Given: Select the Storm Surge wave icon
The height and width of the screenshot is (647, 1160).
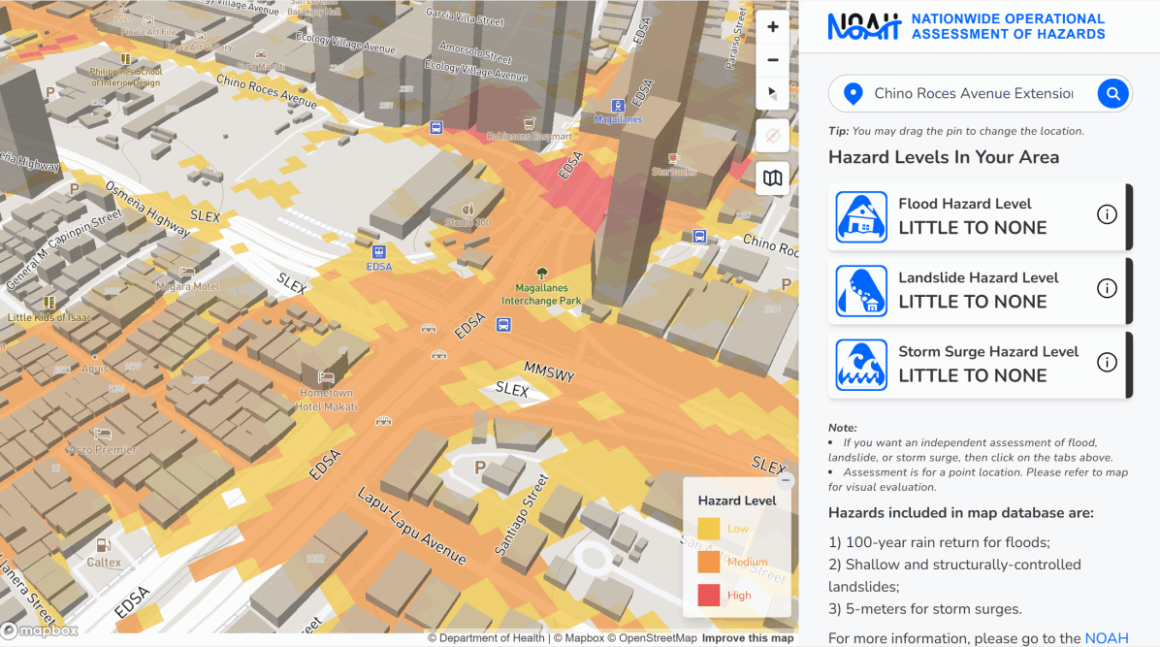Looking at the screenshot, I should point(861,364).
